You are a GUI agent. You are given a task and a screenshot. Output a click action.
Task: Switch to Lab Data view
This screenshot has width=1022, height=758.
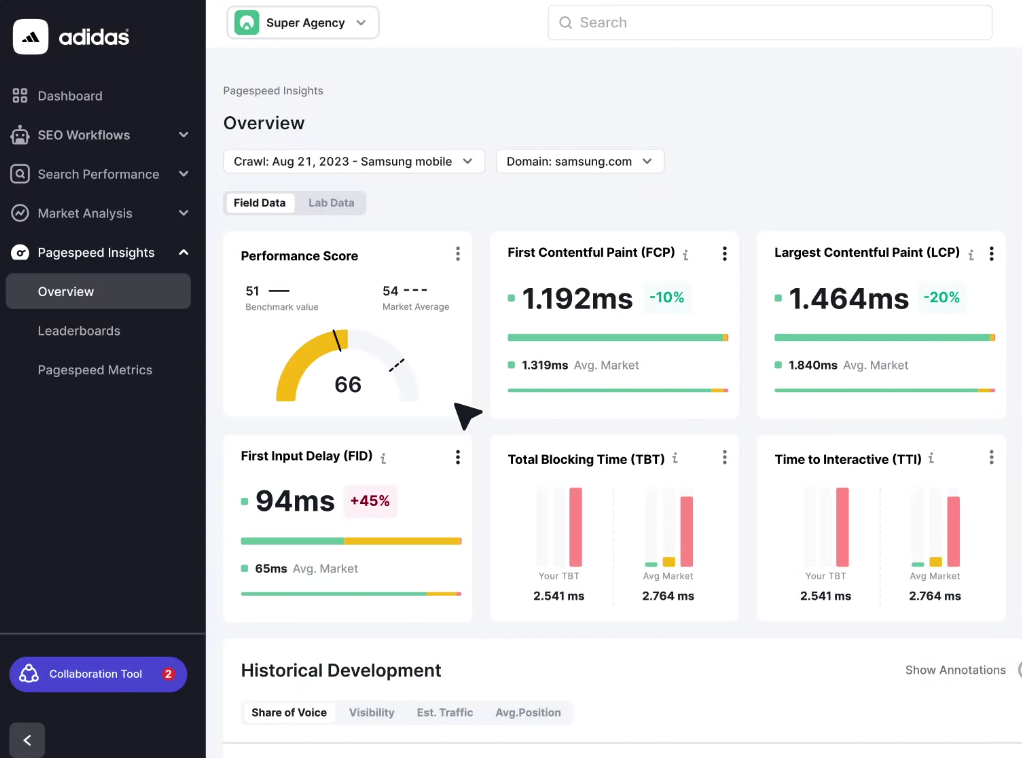pyautogui.click(x=331, y=202)
